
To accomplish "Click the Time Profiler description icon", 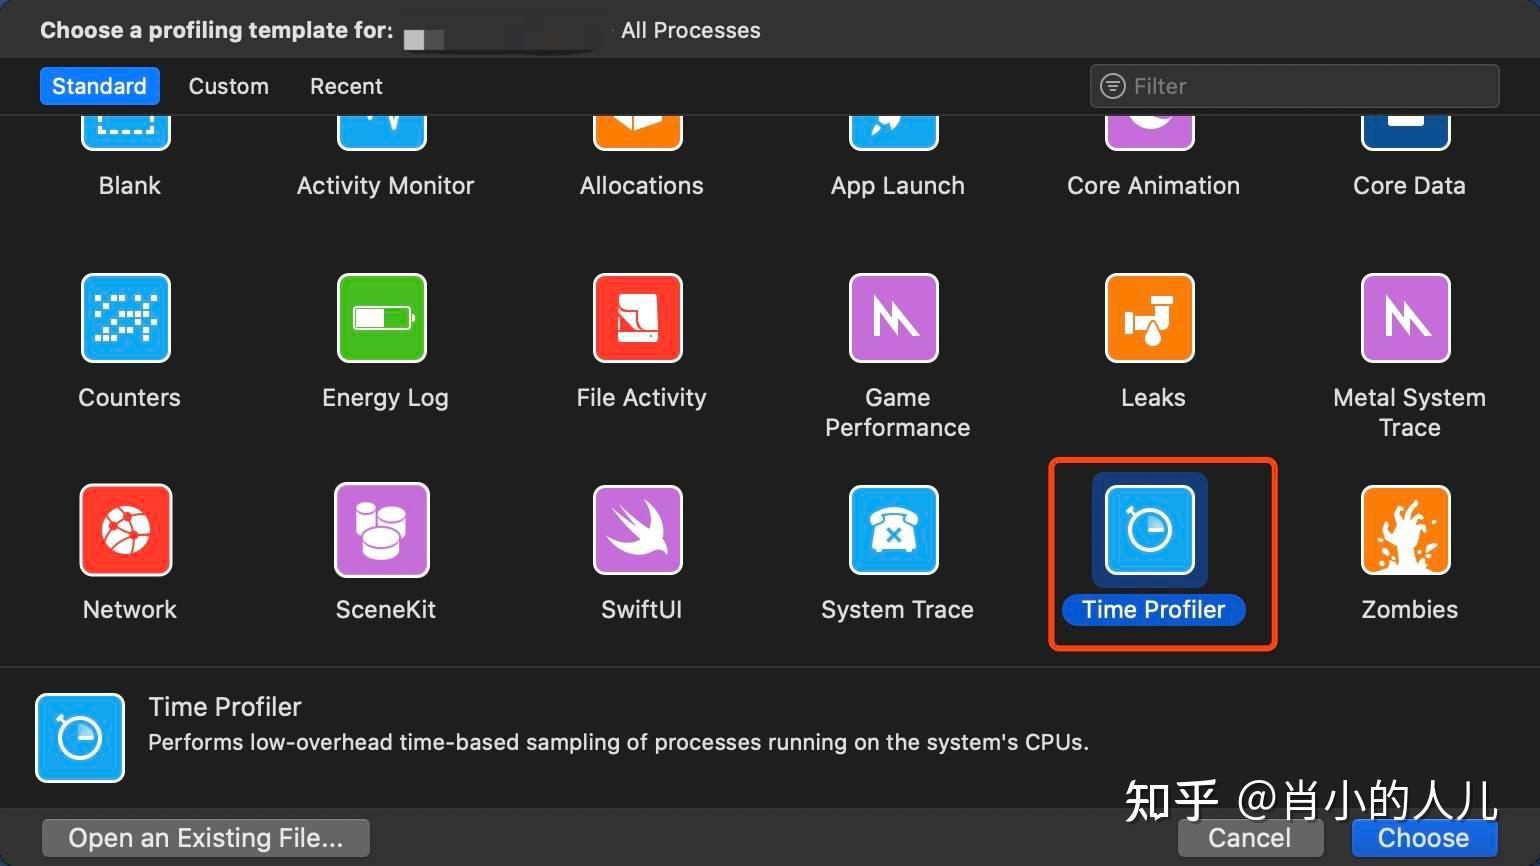I will [x=80, y=738].
